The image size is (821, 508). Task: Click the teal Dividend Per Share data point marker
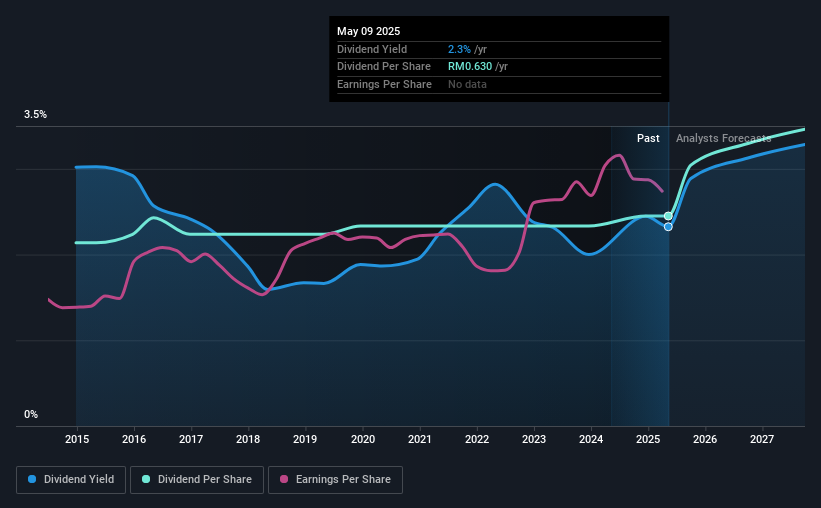pos(668,216)
